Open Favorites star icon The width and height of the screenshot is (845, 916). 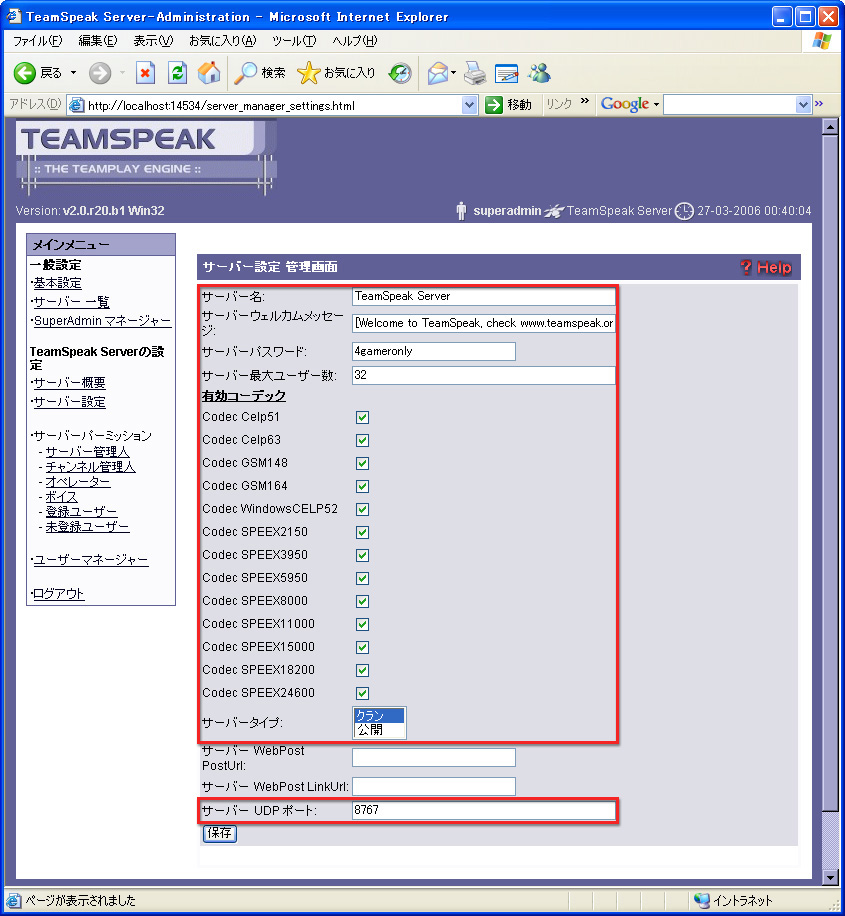point(309,73)
